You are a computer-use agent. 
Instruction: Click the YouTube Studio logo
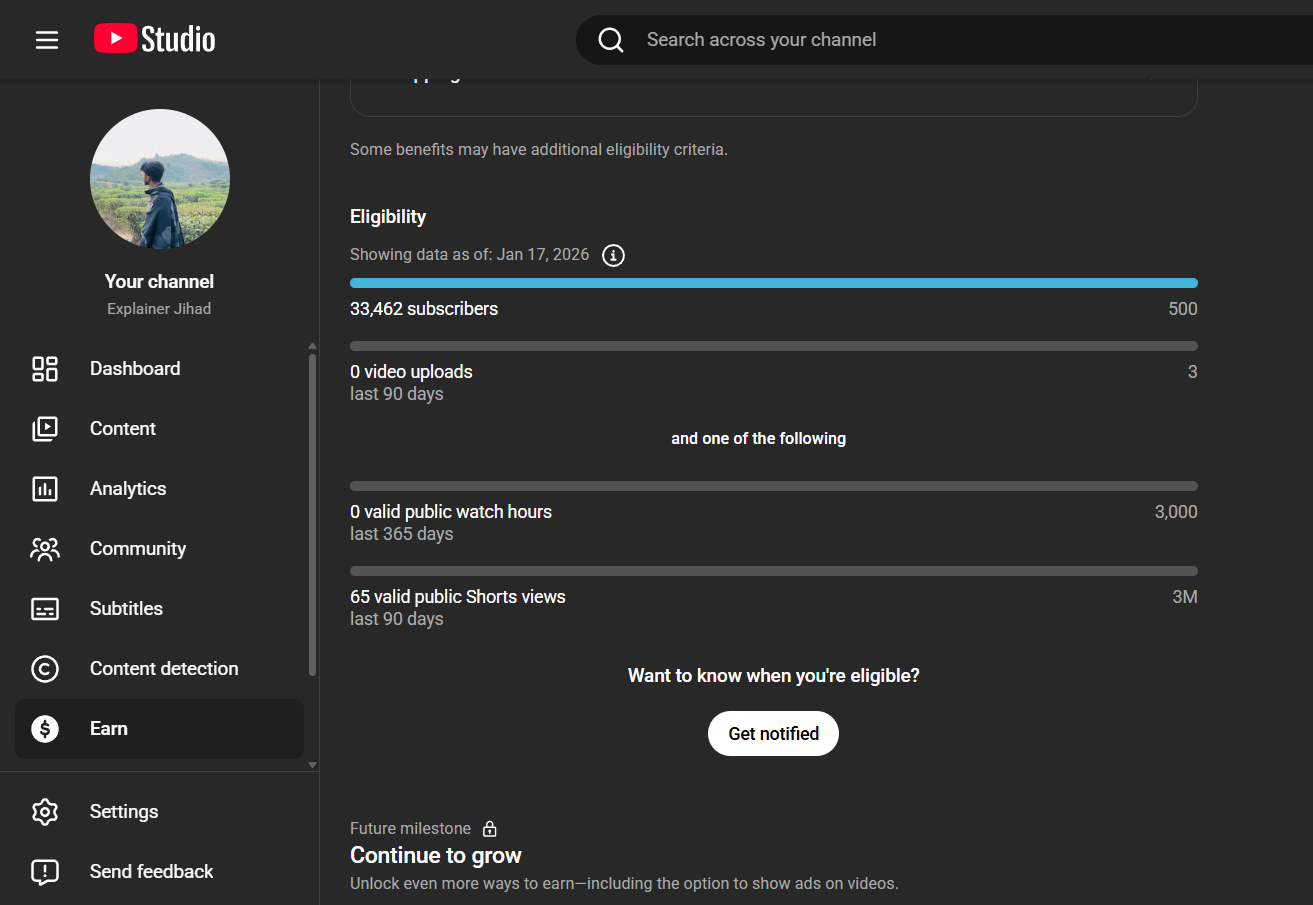tap(155, 39)
